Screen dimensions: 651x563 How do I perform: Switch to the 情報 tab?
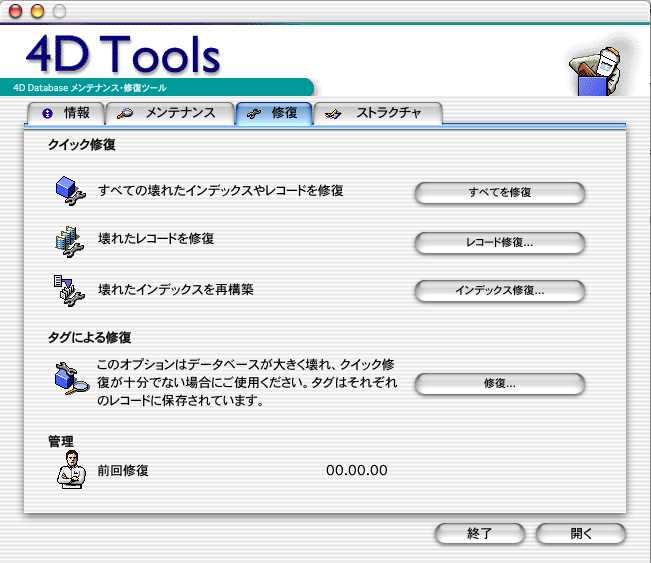click(66, 113)
